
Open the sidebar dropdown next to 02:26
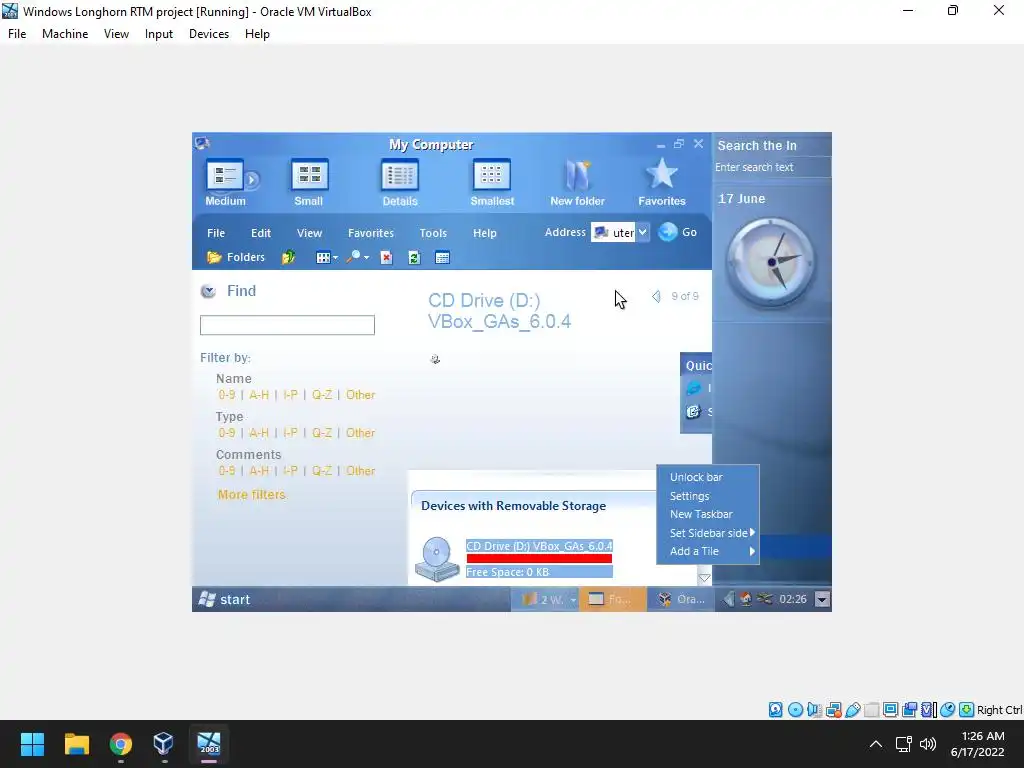822,599
